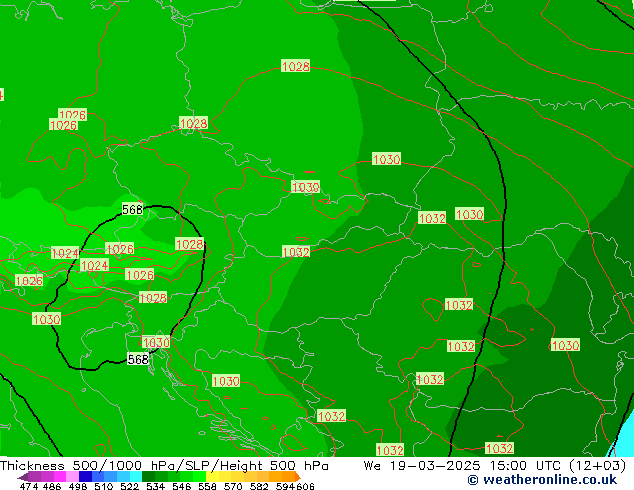Pick the dark blue swatch in the thickness legend
The width and height of the screenshot is (634, 490).
coord(85,477)
